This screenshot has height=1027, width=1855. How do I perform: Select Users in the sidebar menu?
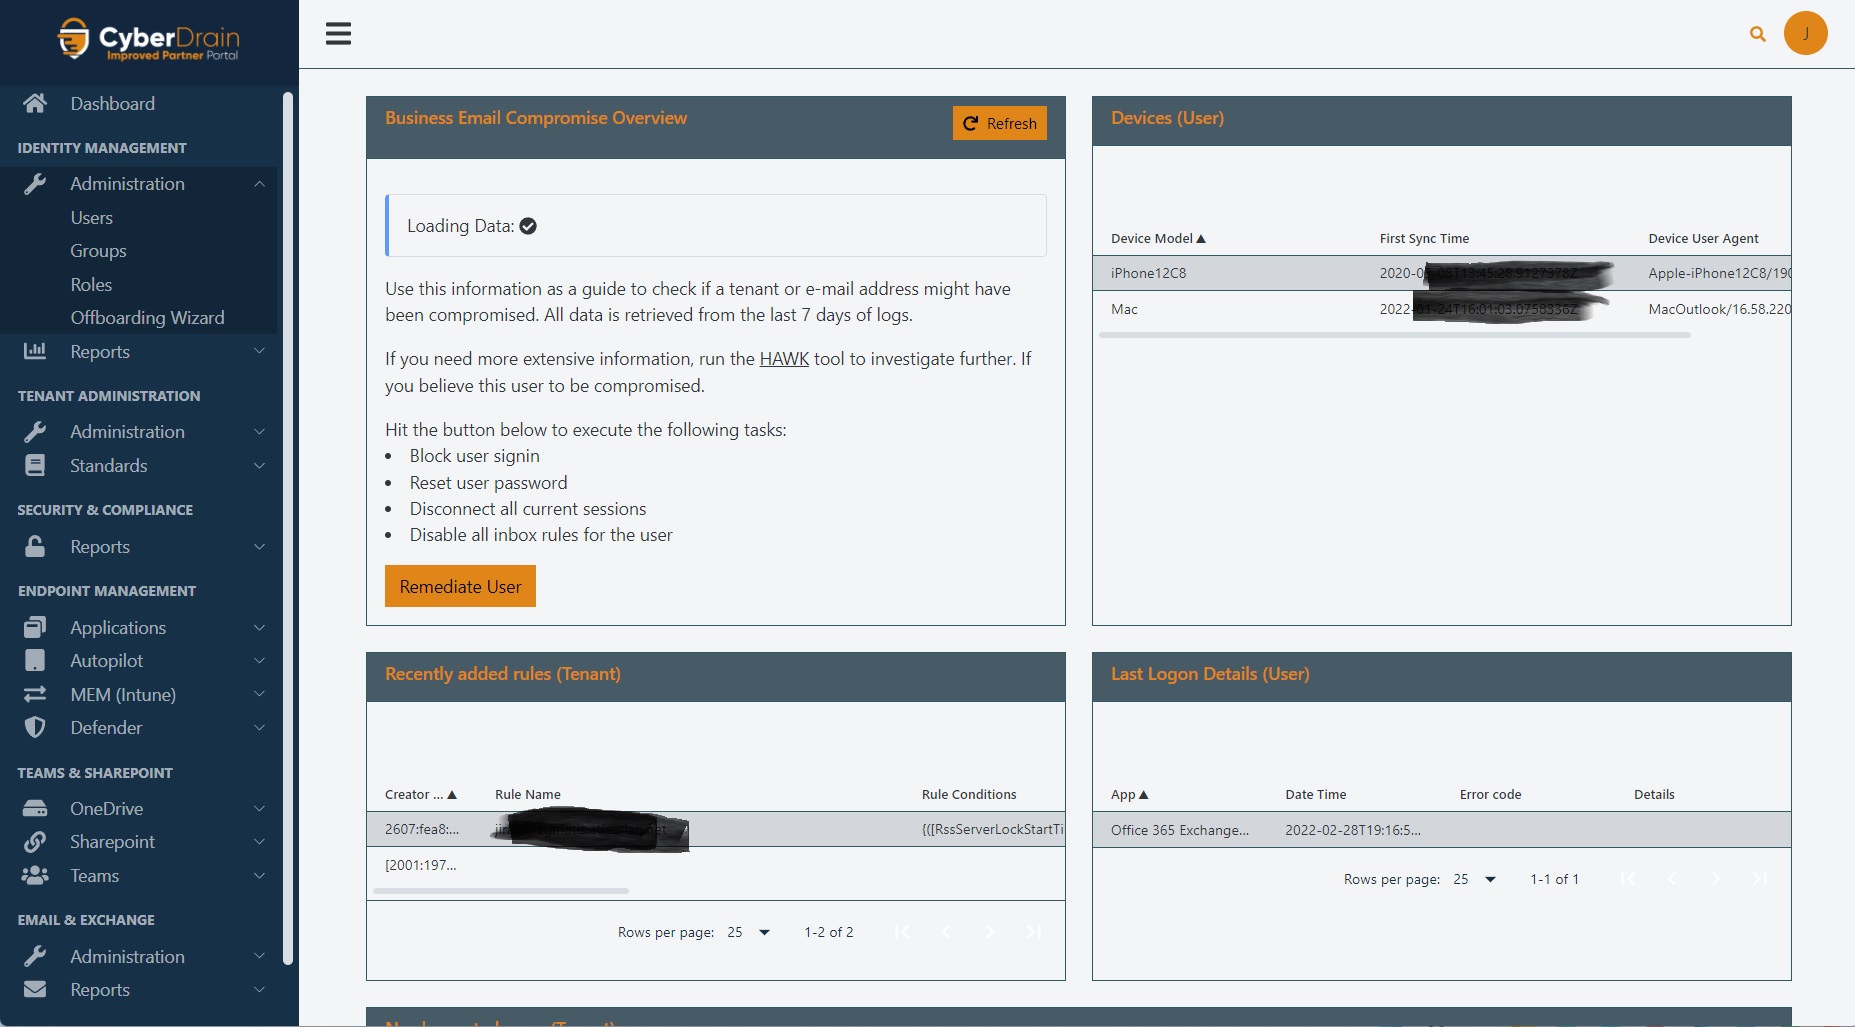point(92,217)
